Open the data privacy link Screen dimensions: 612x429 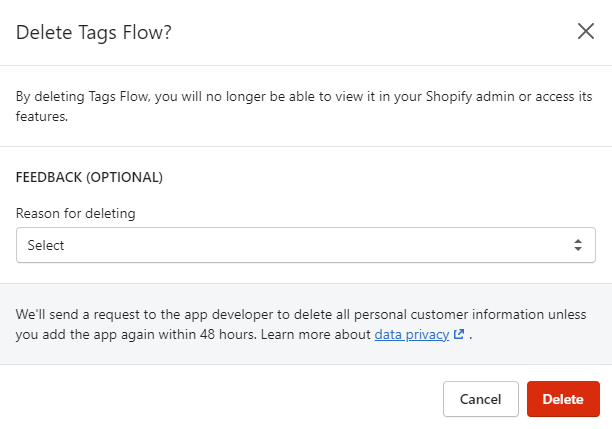coord(411,335)
